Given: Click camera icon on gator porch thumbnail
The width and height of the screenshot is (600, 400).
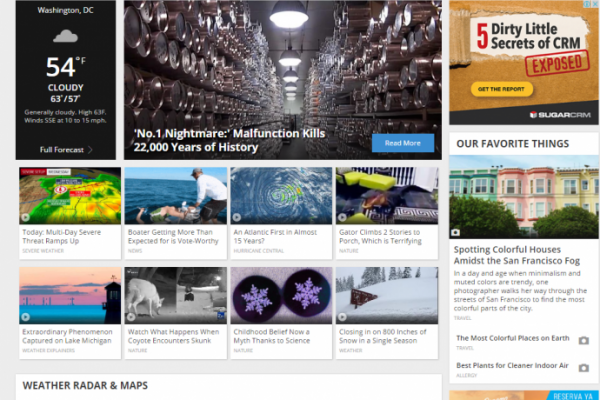Looking at the screenshot, I should (343, 217).
